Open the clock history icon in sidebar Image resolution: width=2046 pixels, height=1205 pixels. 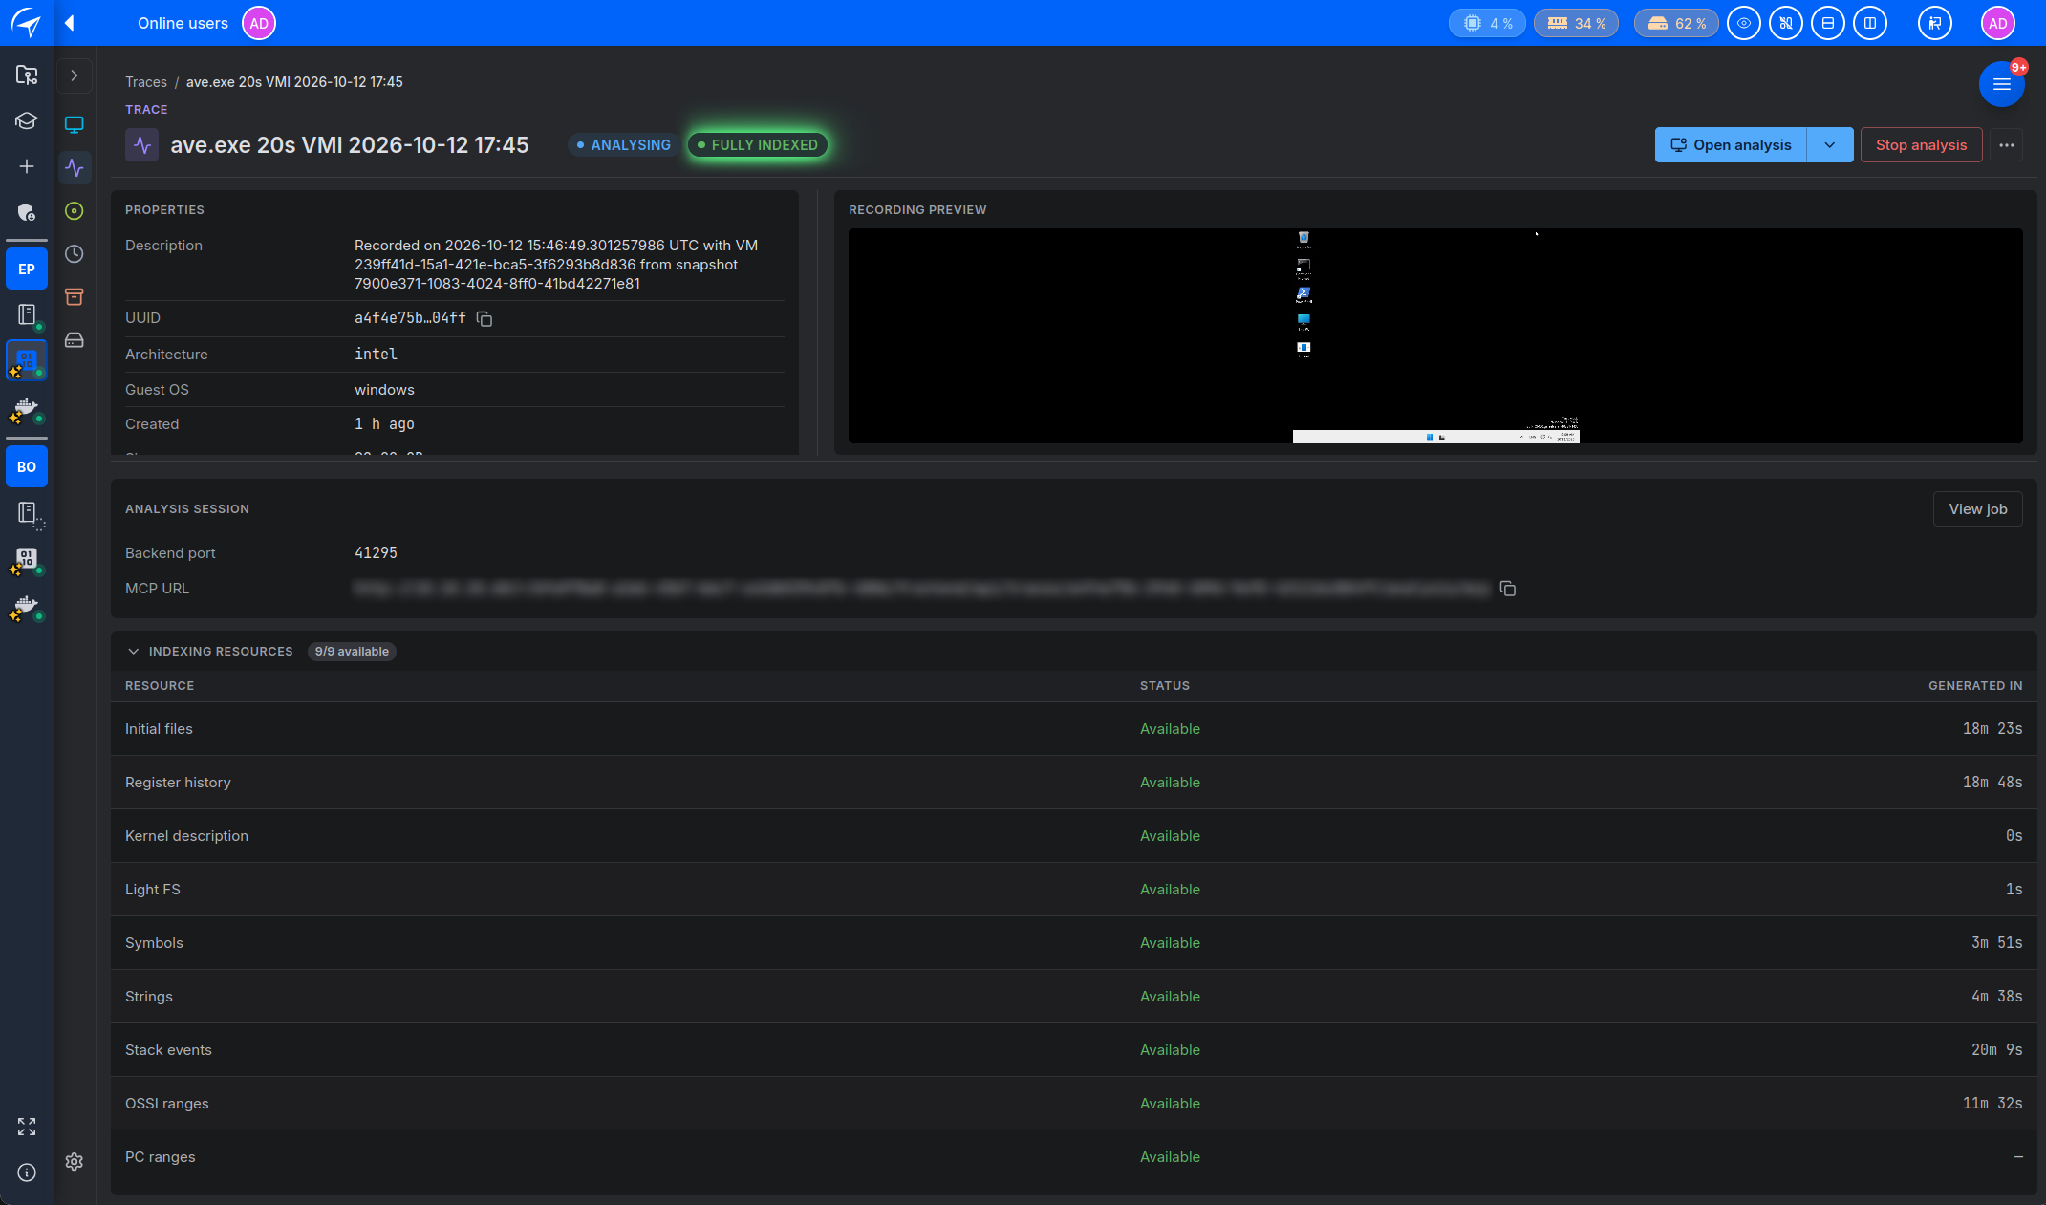74,254
